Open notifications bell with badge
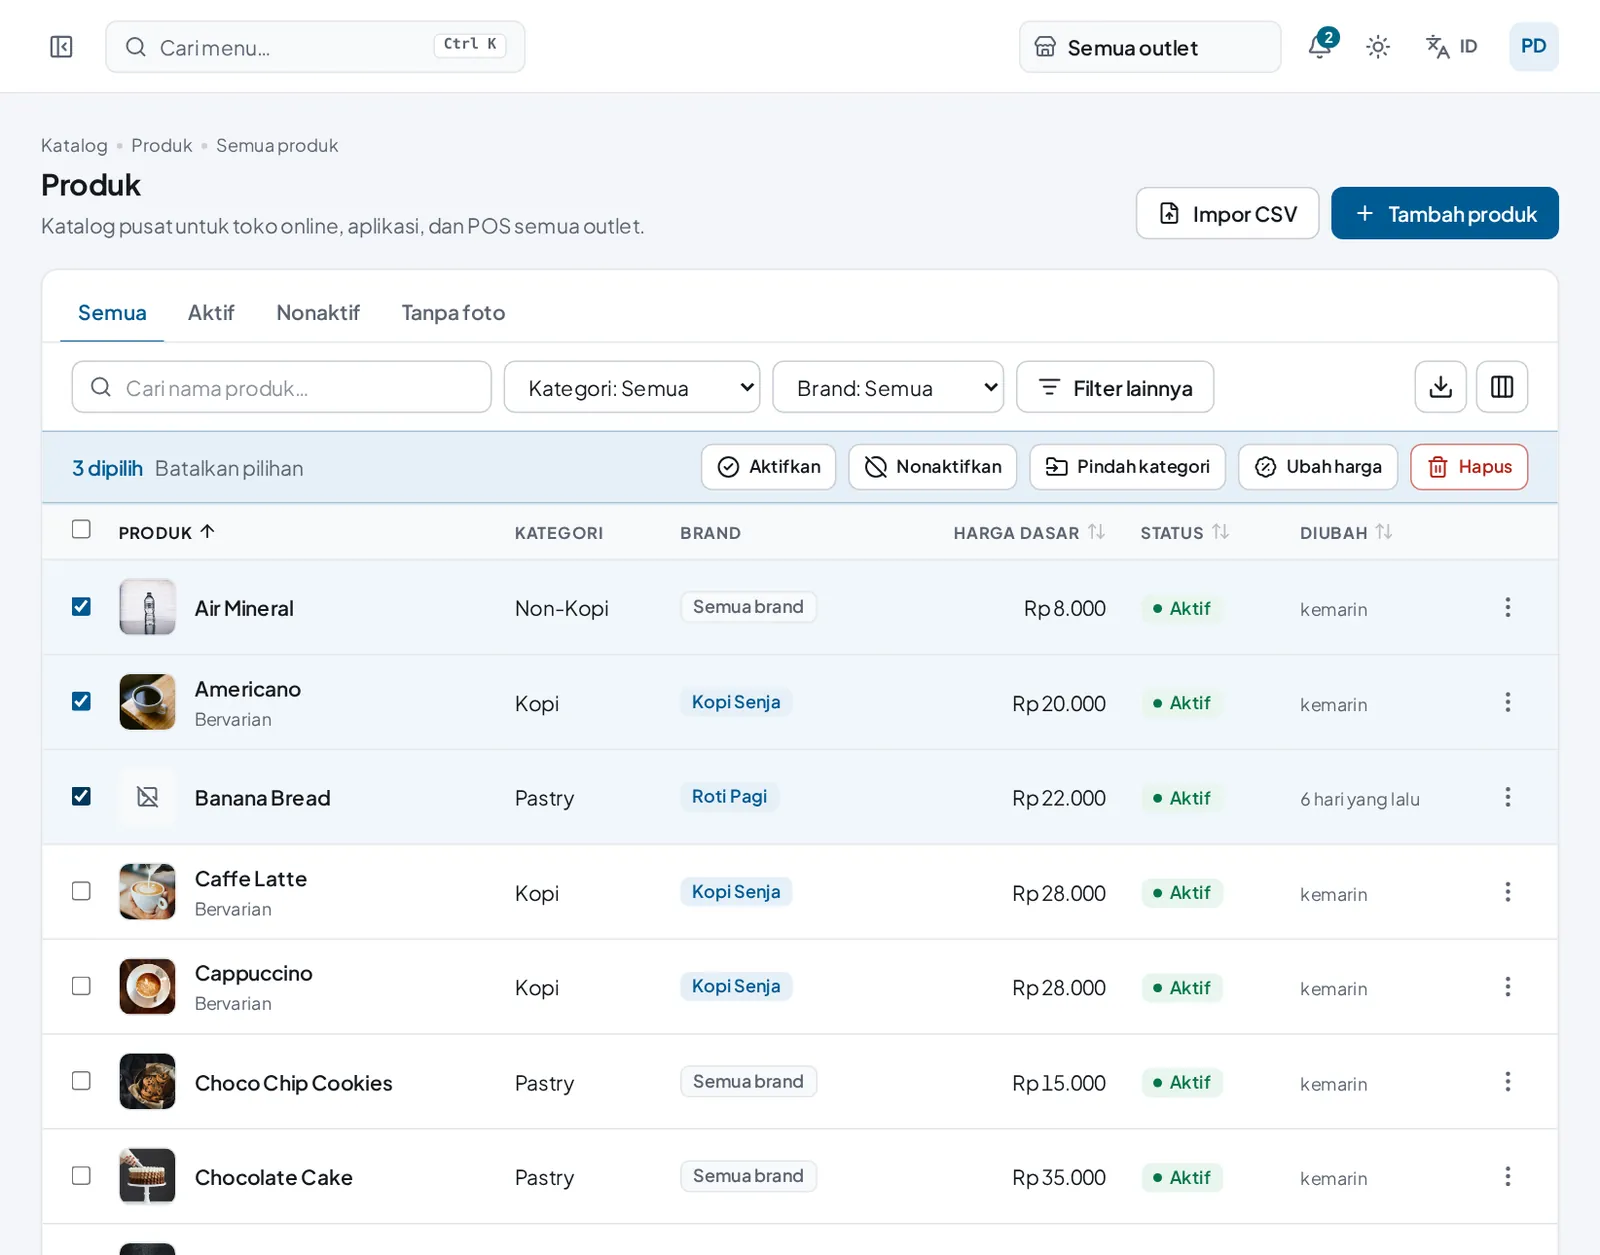The width and height of the screenshot is (1600, 1255). point(1321,46)
